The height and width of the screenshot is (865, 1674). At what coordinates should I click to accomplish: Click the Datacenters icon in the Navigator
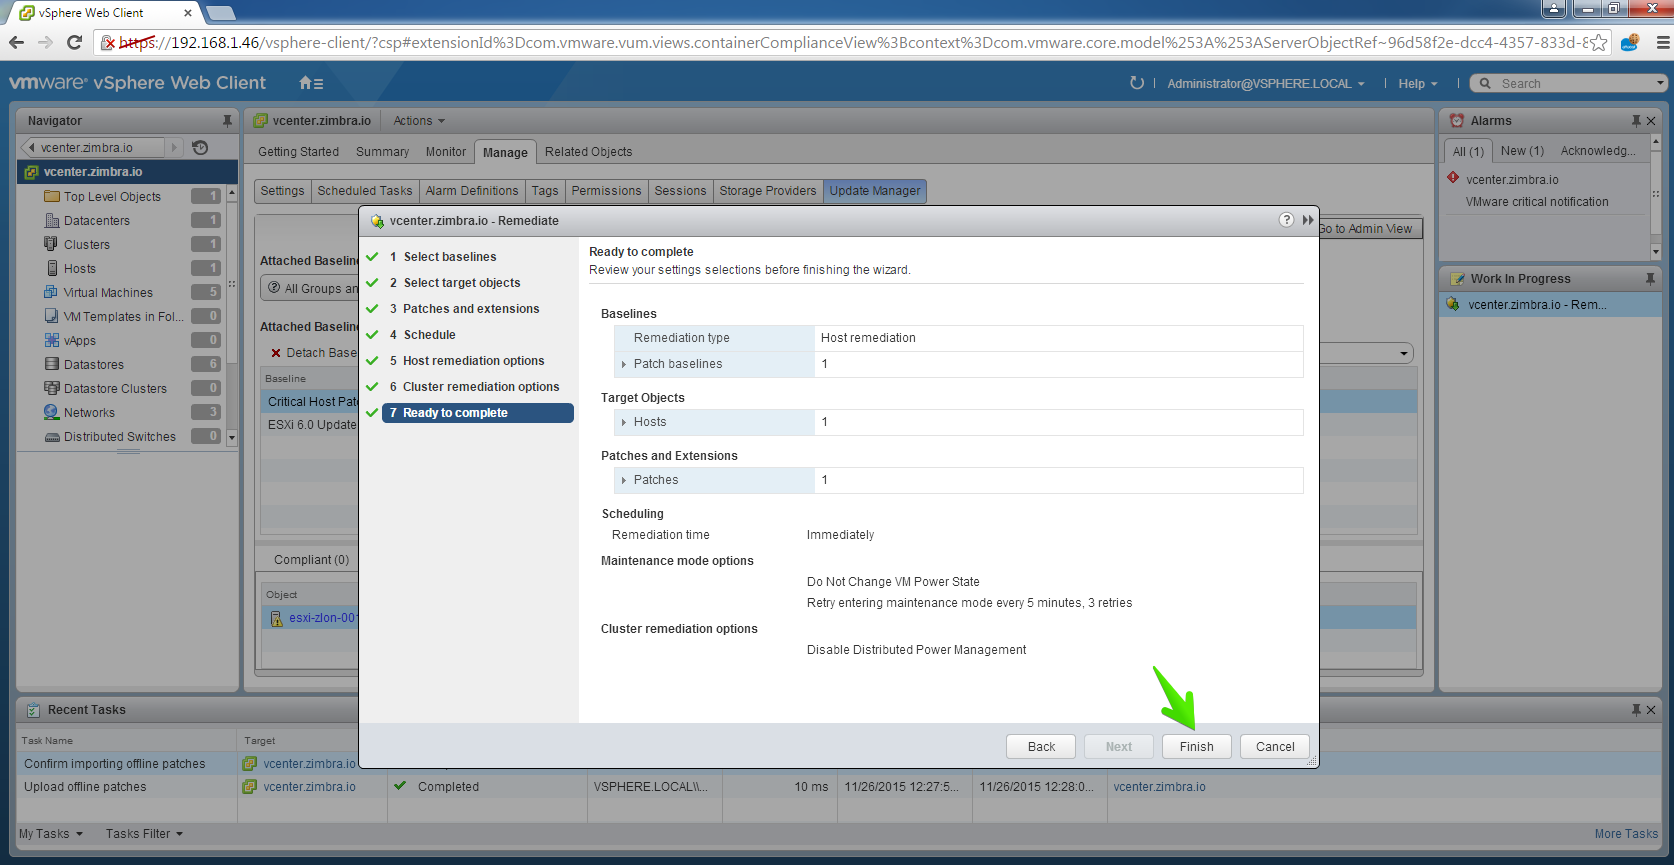tap(52, 221)
